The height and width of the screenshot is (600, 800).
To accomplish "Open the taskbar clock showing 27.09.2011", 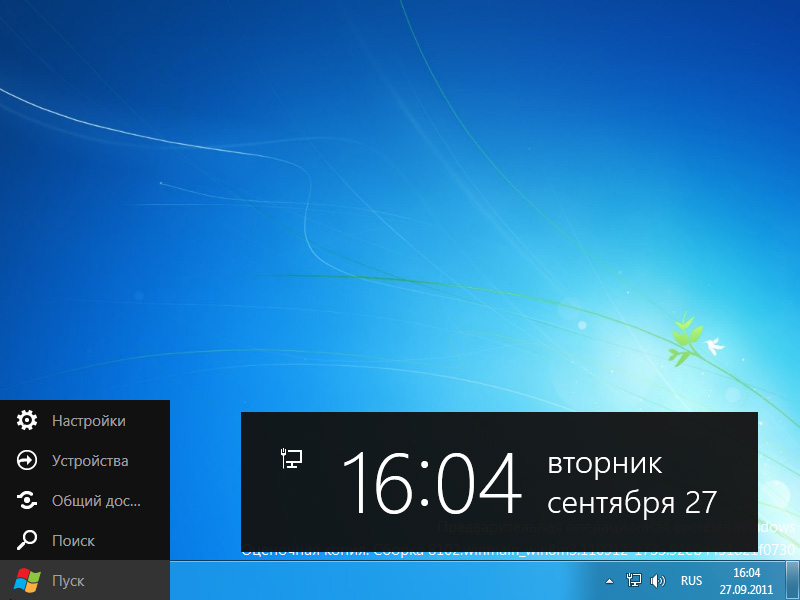I will pos(746,581).
